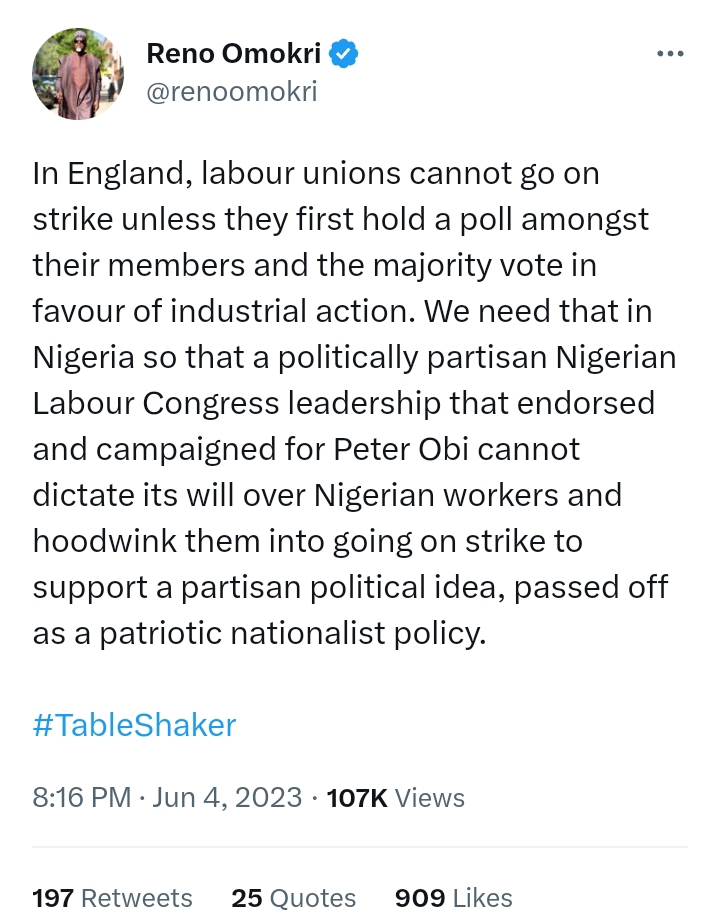The width and height of the screenshot is (720, 924).
Task: Click "partisan political idea" in the tweet
Action: 331,587
